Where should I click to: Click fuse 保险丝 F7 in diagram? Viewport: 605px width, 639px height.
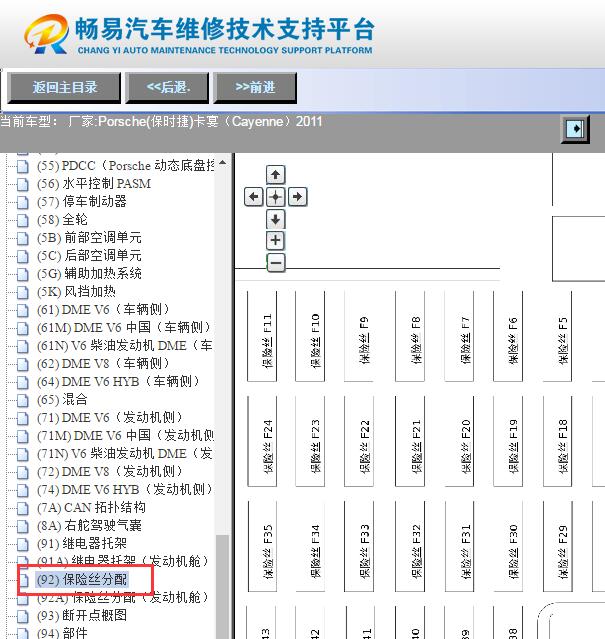pyautogui.click(x=460, y=337)
